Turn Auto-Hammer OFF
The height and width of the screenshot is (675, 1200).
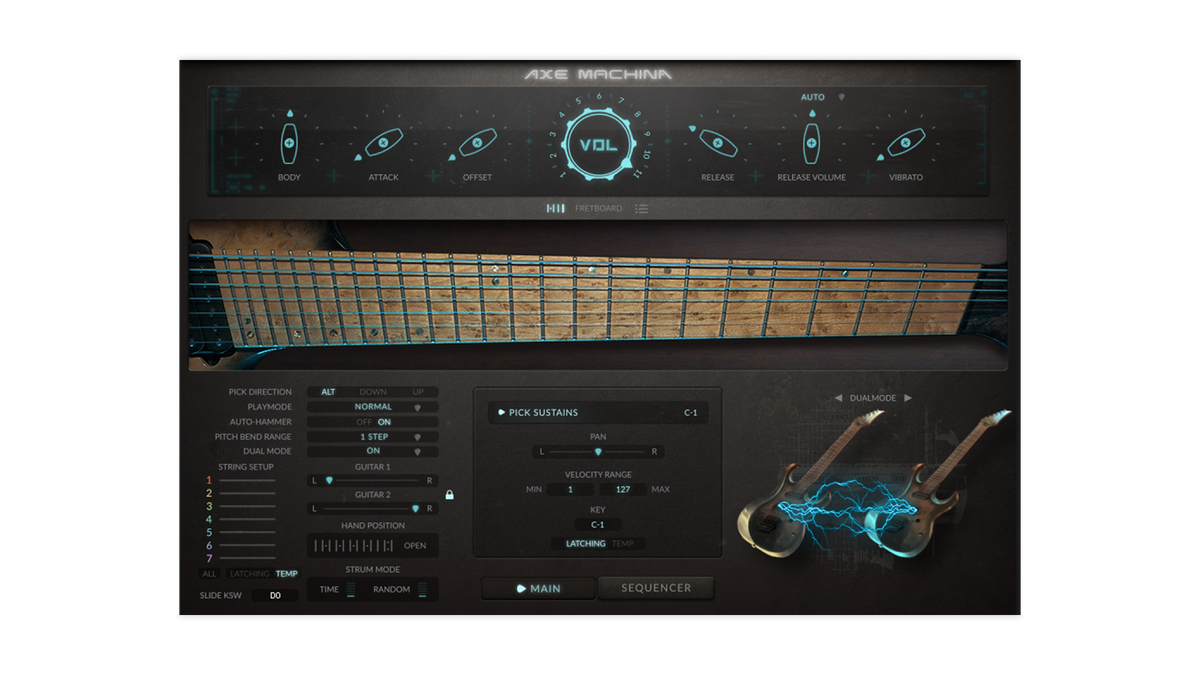(x=364, y=422)
